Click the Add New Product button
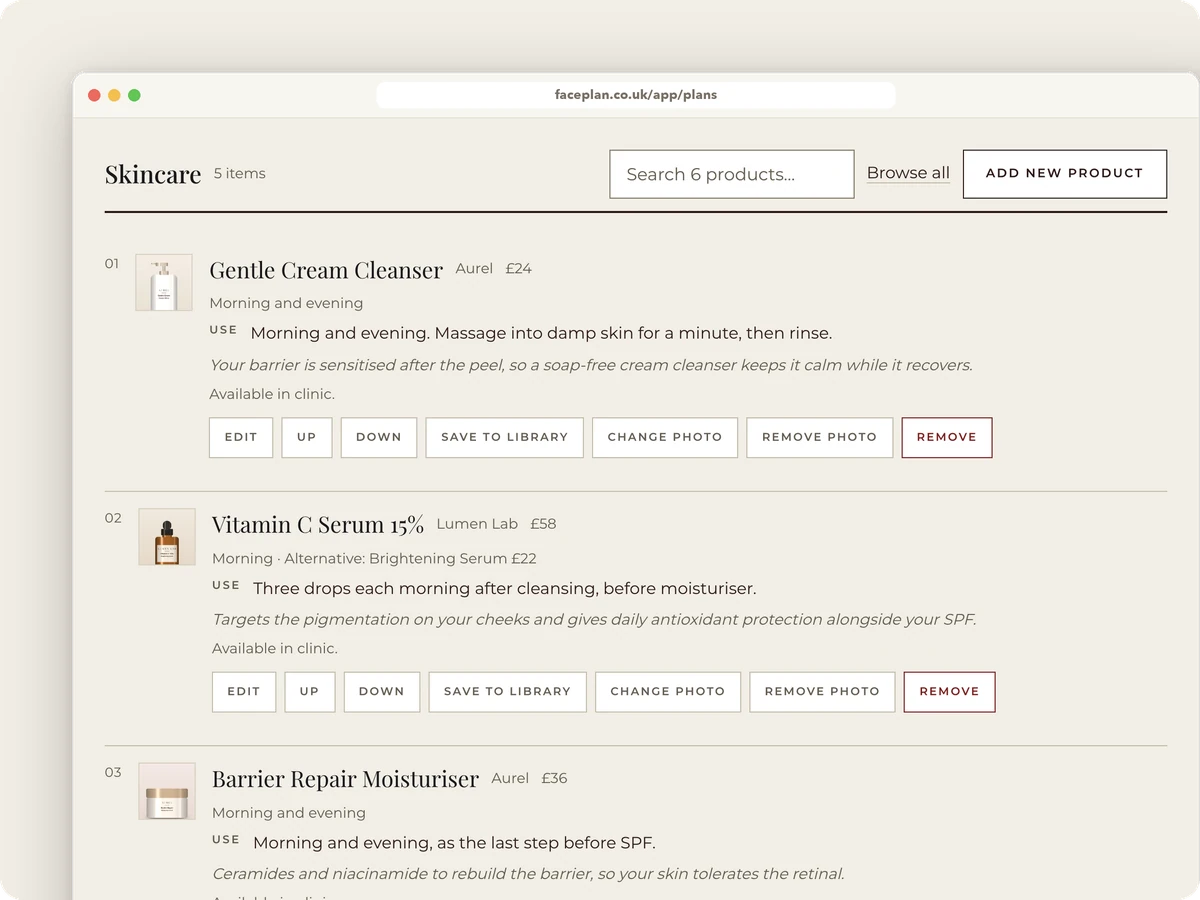Screen dimensions: 1200x900 coord(1065,174)
